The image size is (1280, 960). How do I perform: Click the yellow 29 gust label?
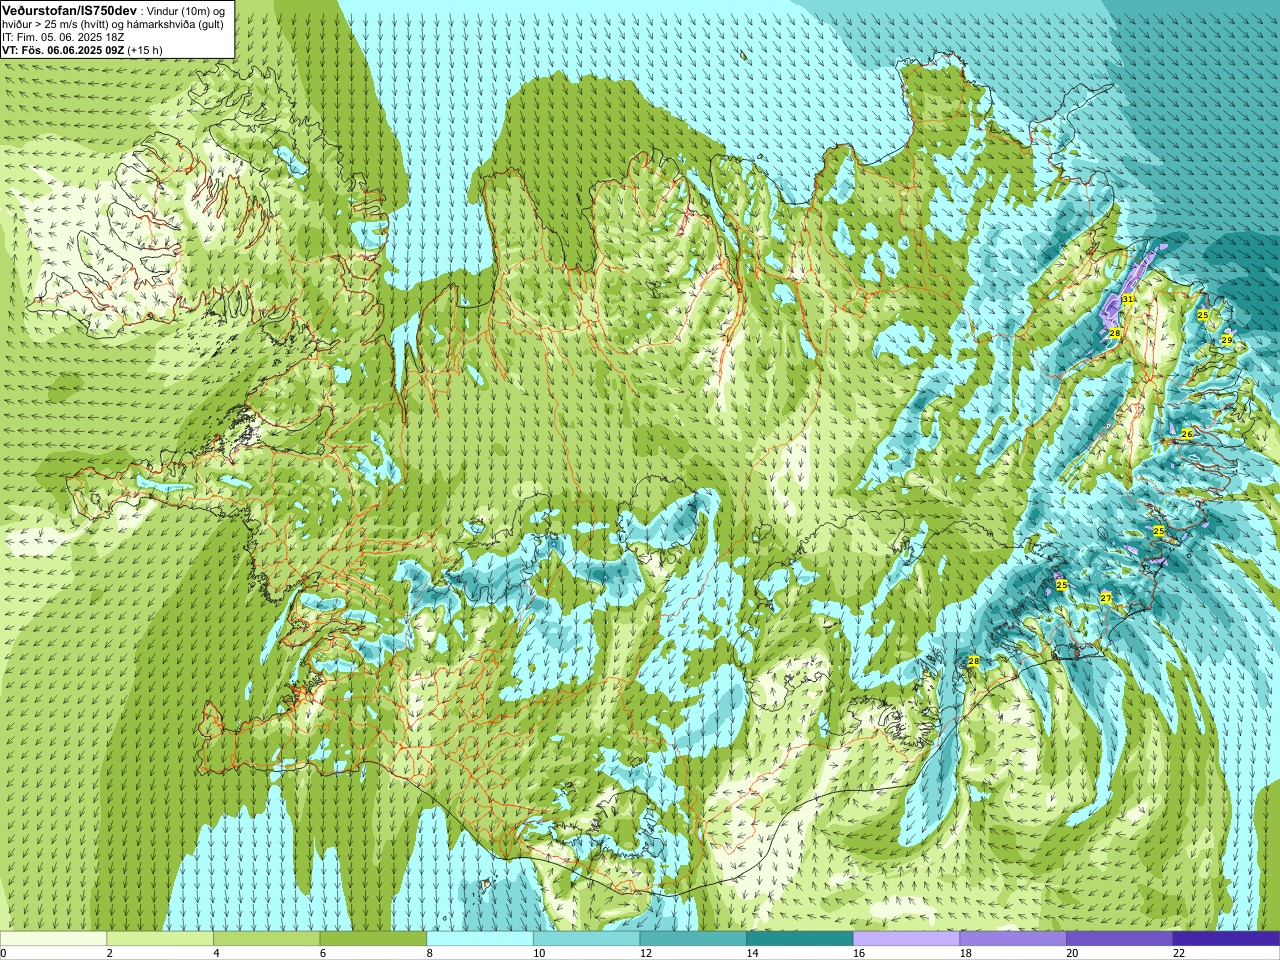pos(1227,340)
